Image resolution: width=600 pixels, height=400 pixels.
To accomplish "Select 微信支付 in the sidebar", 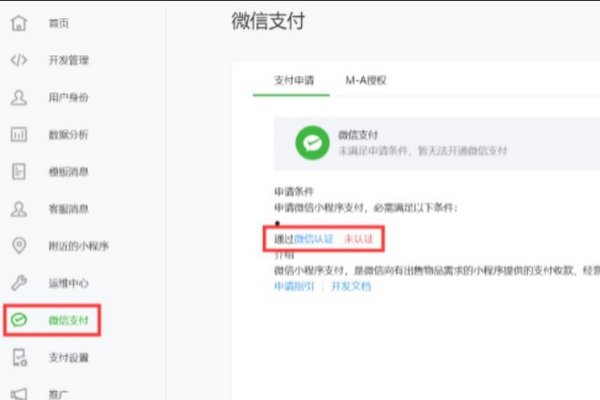I will (x=68, y=320).
